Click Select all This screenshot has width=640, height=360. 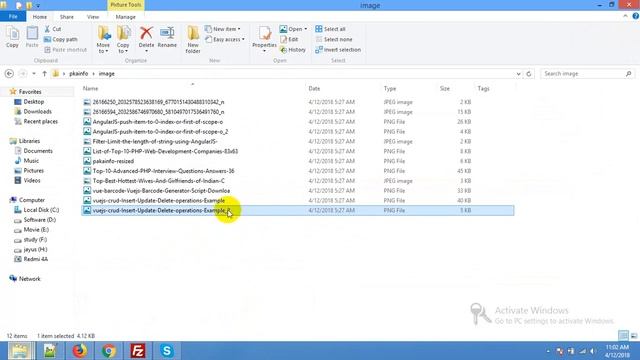tap(331, 29)
